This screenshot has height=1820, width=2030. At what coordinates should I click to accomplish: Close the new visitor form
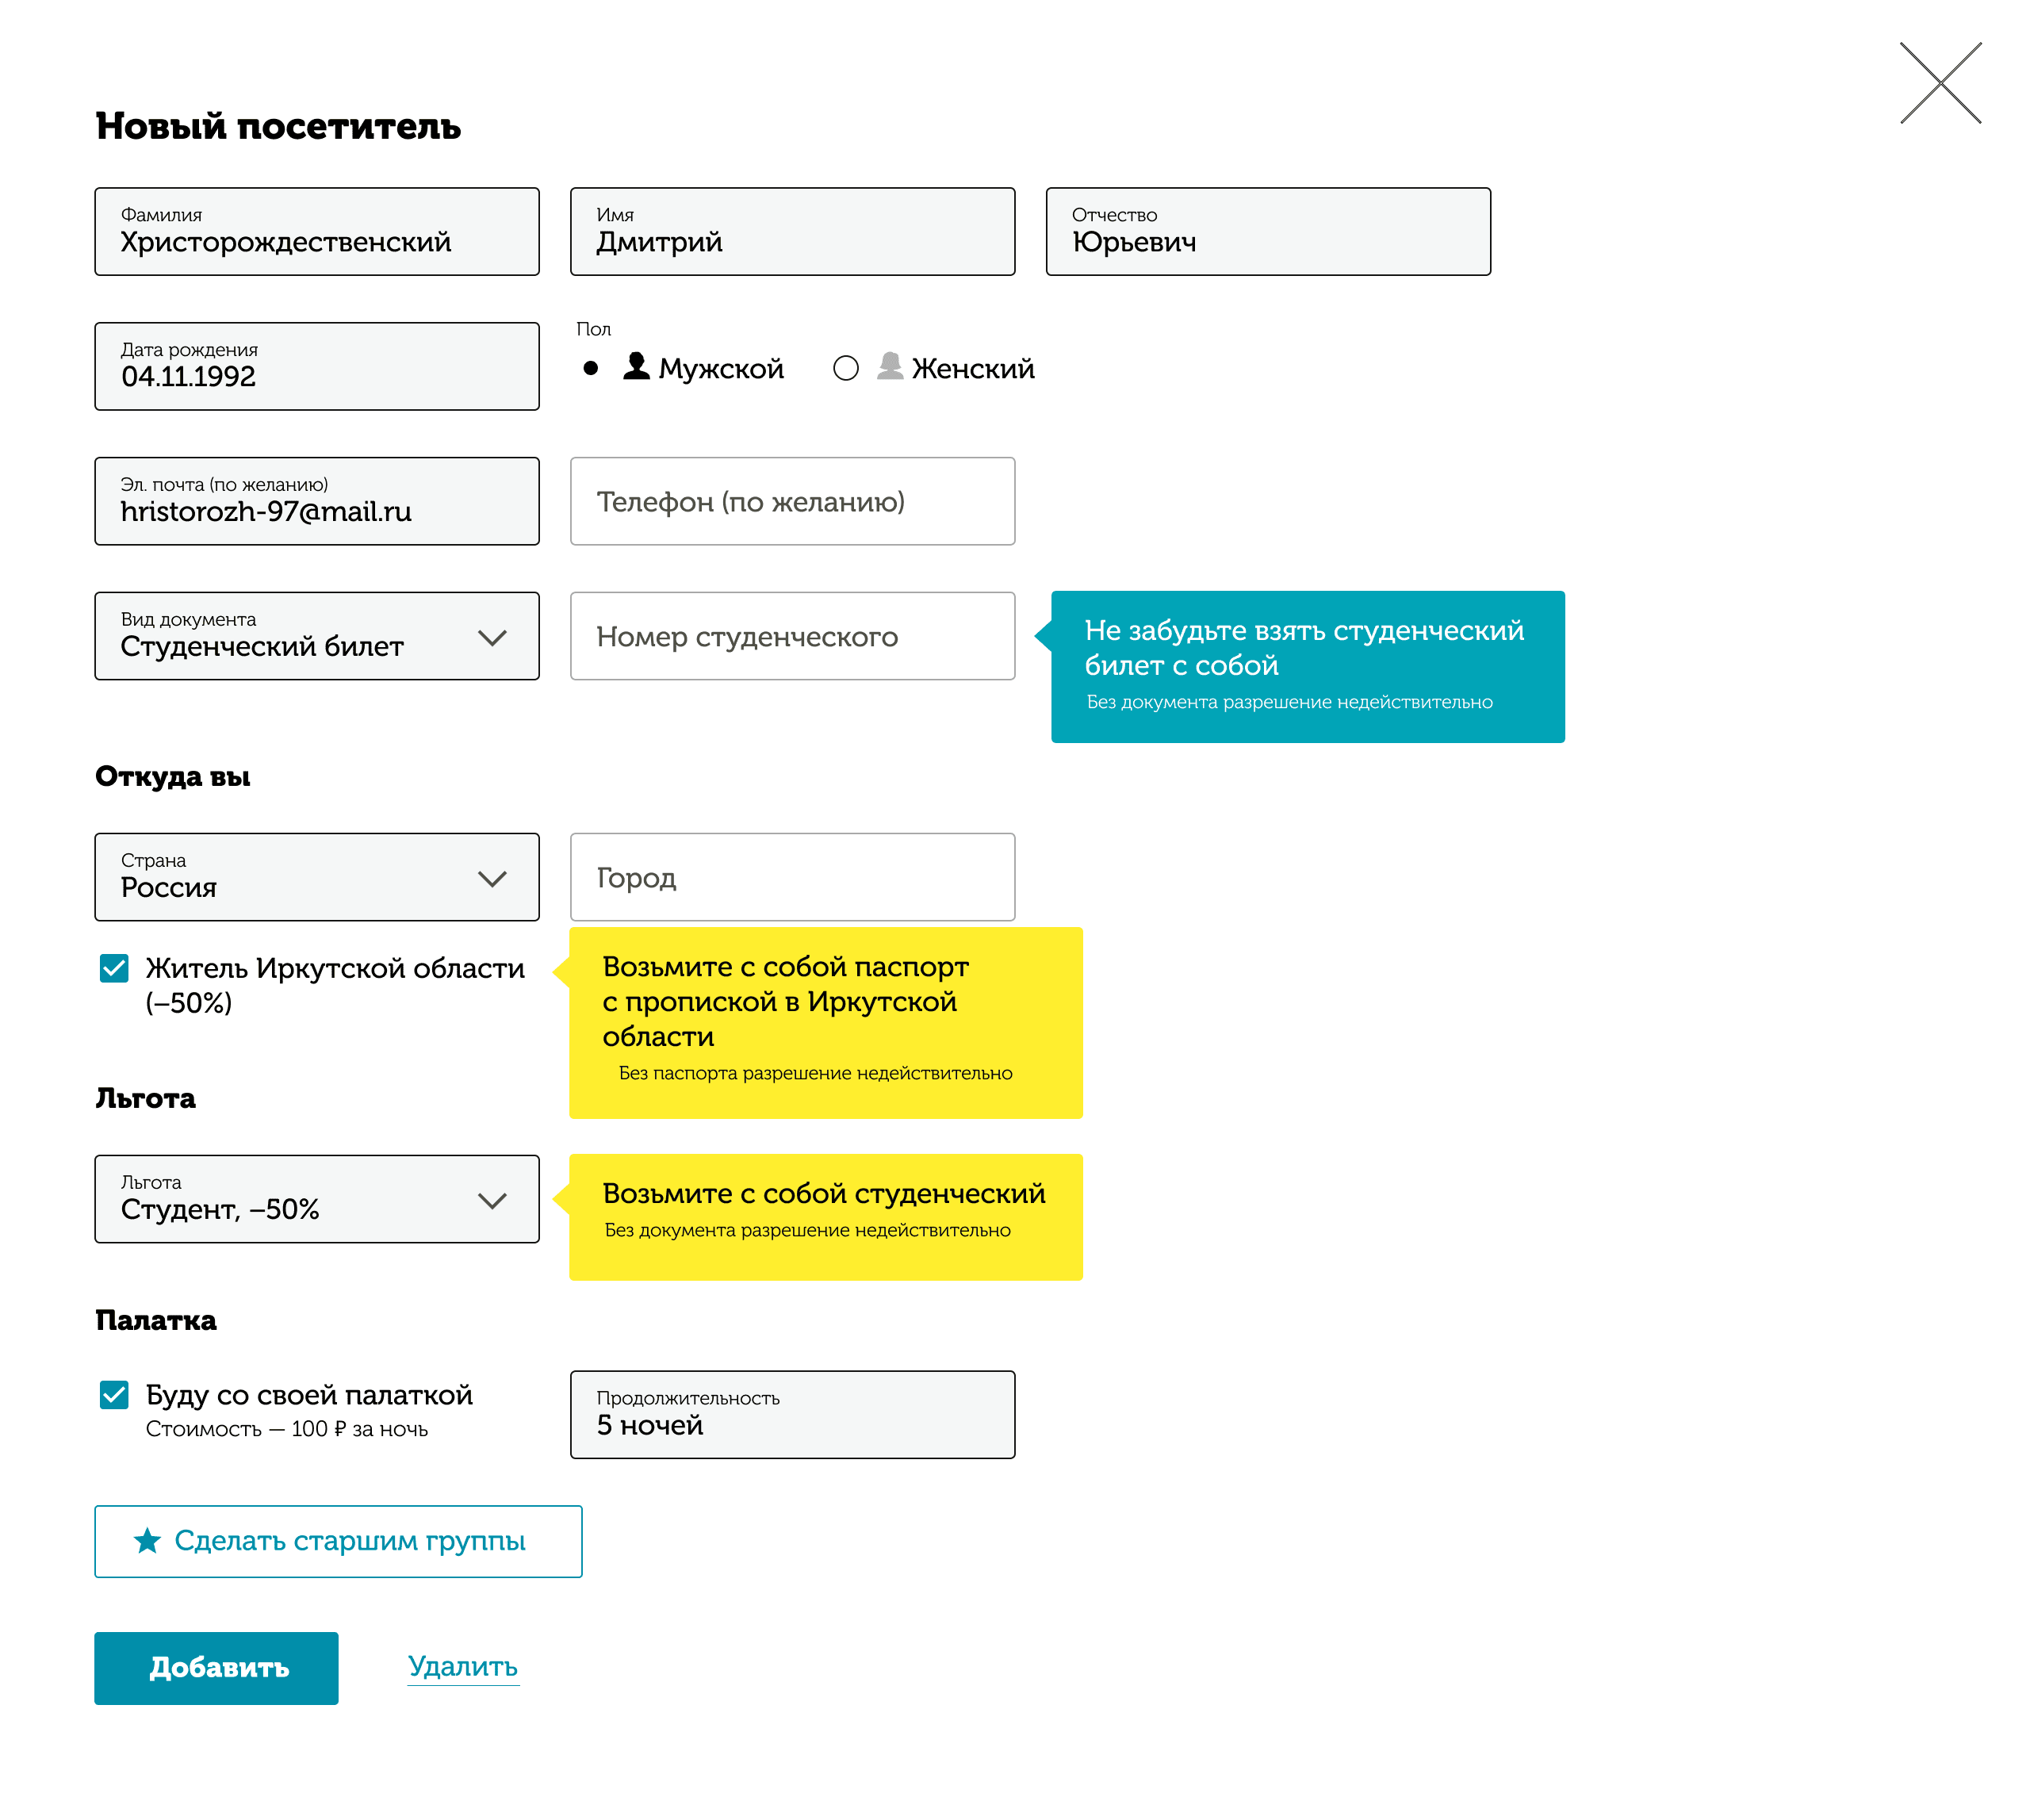coord(1939,83)
